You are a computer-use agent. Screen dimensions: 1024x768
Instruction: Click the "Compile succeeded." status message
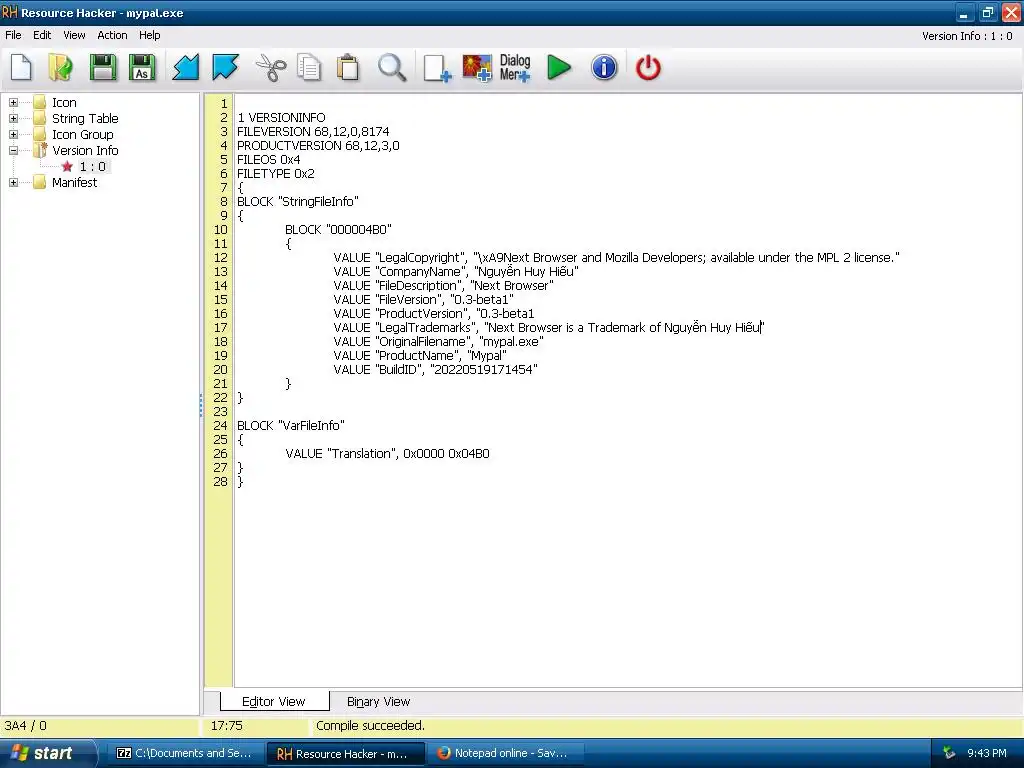coord(370,726)
